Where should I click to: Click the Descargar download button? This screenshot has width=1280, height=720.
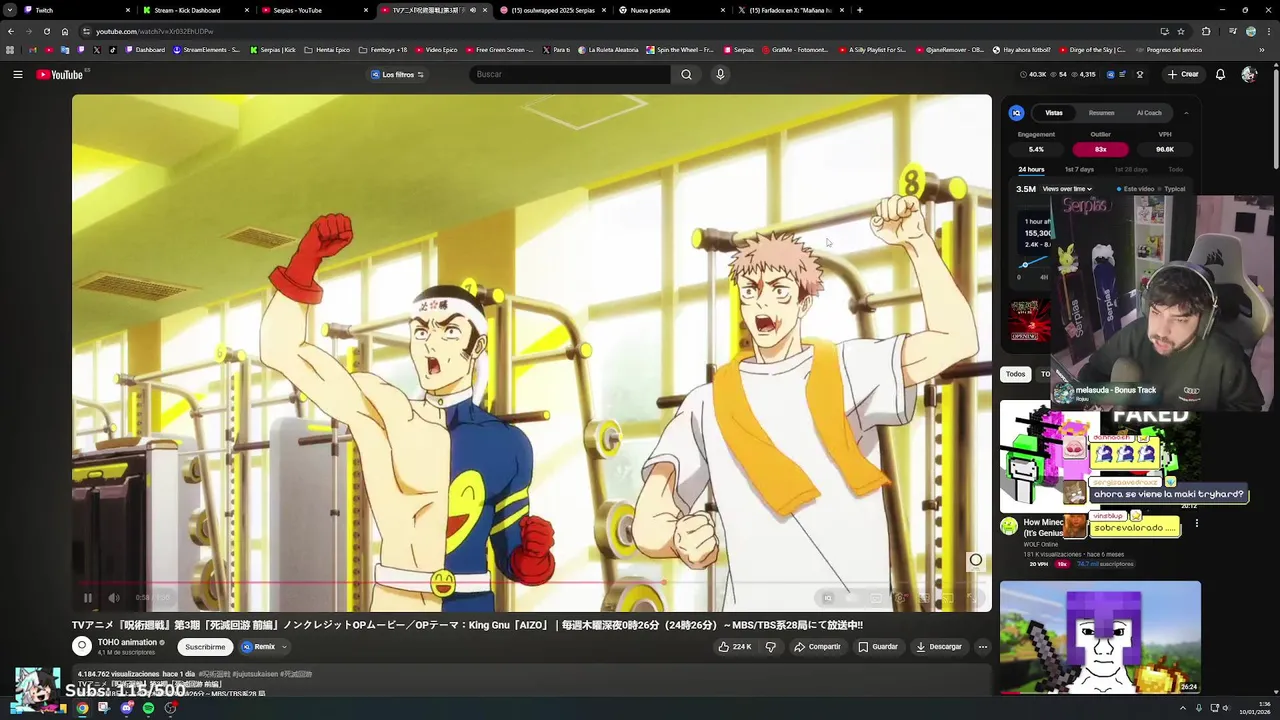(939, 647)
